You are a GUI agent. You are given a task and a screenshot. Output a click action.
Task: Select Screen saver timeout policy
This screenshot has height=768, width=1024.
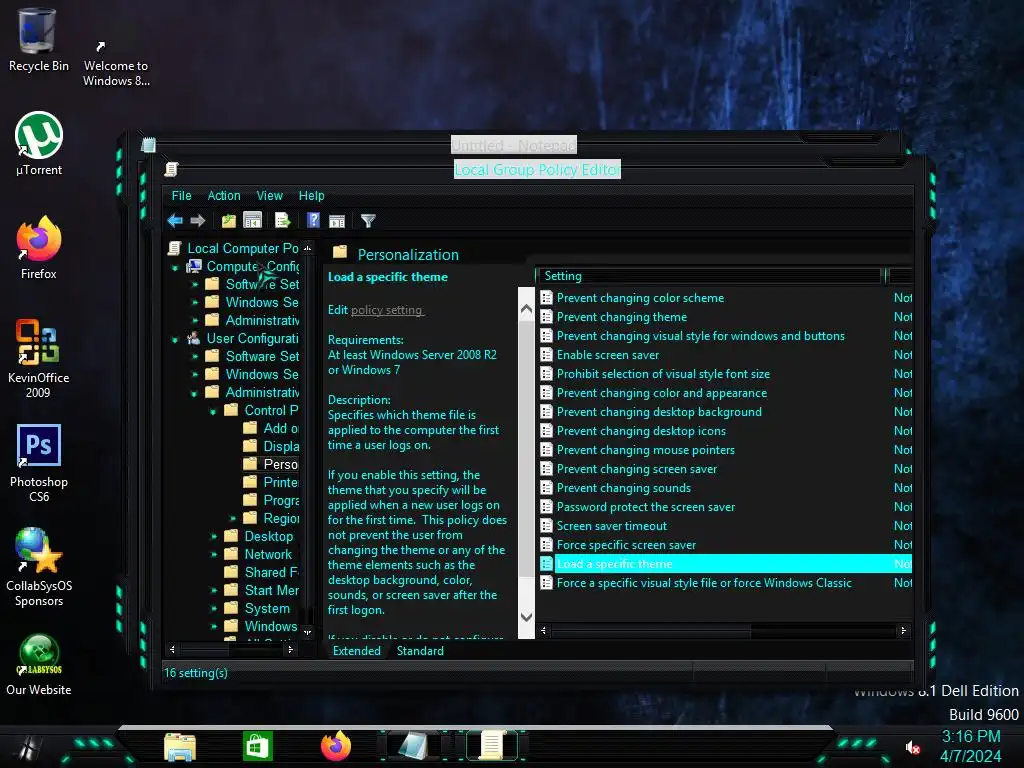point(611,526)
